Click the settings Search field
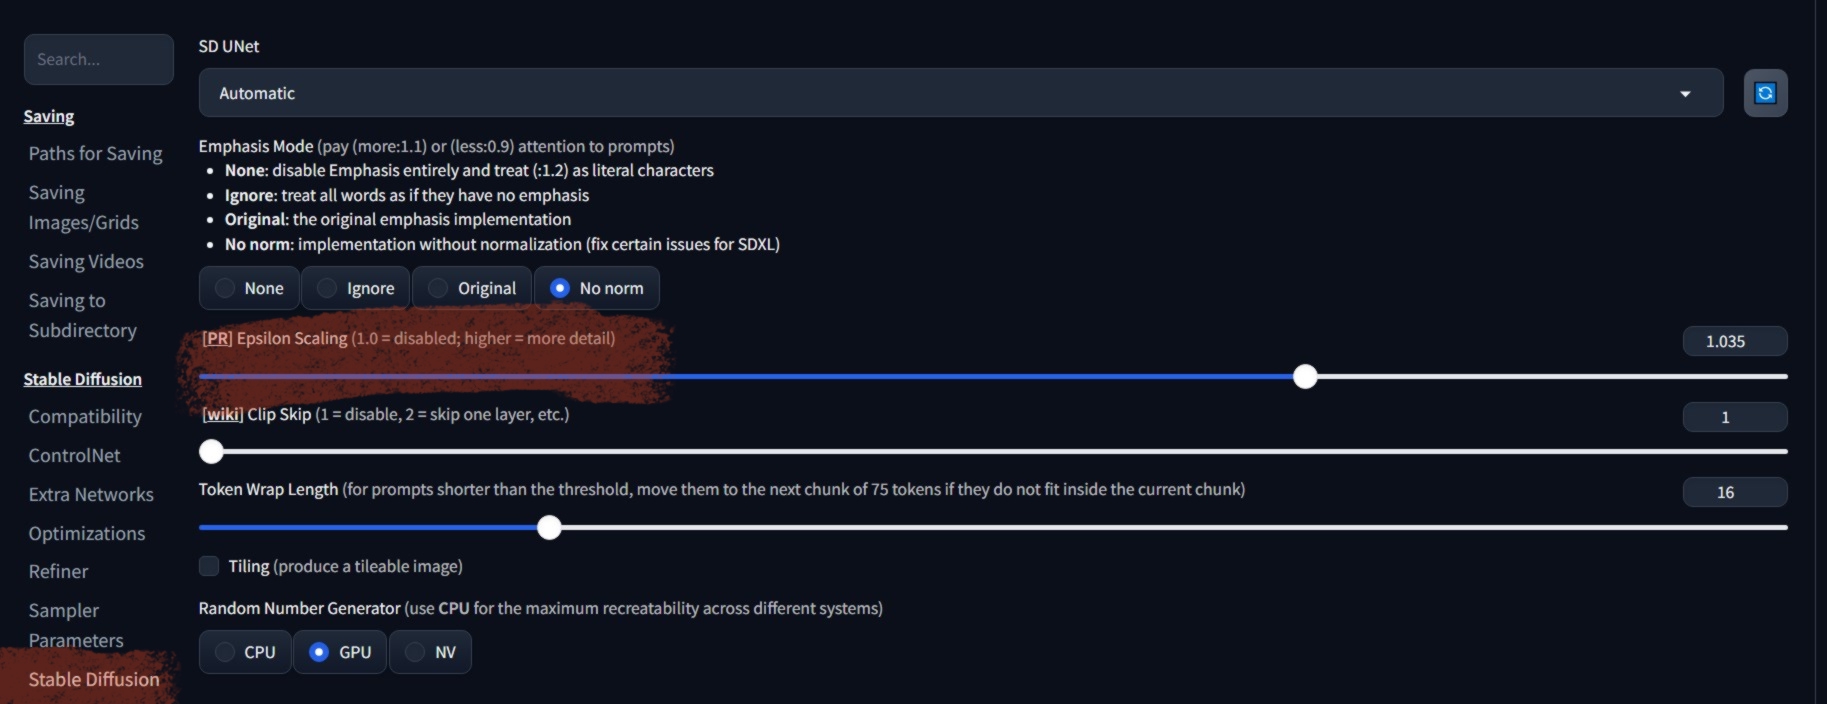 point(98,59)
